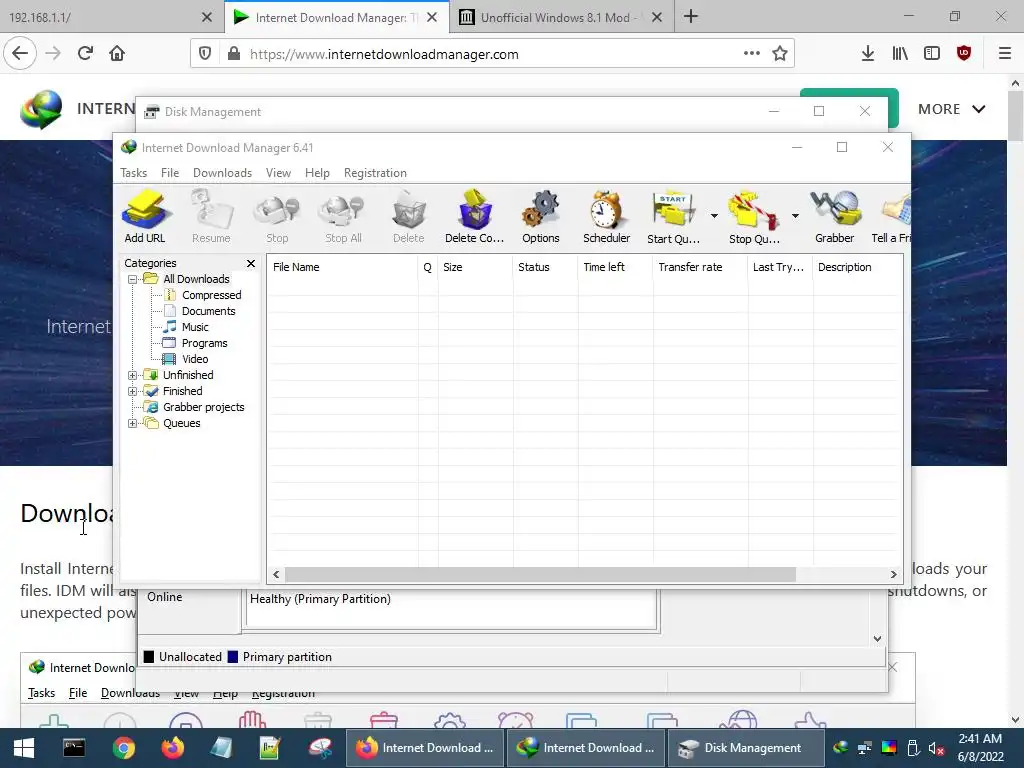Open the Scheduler alarm clock icon
The width and height of the screenshot is (1024, 768).
pyautogui.click(x=607, y=217)
